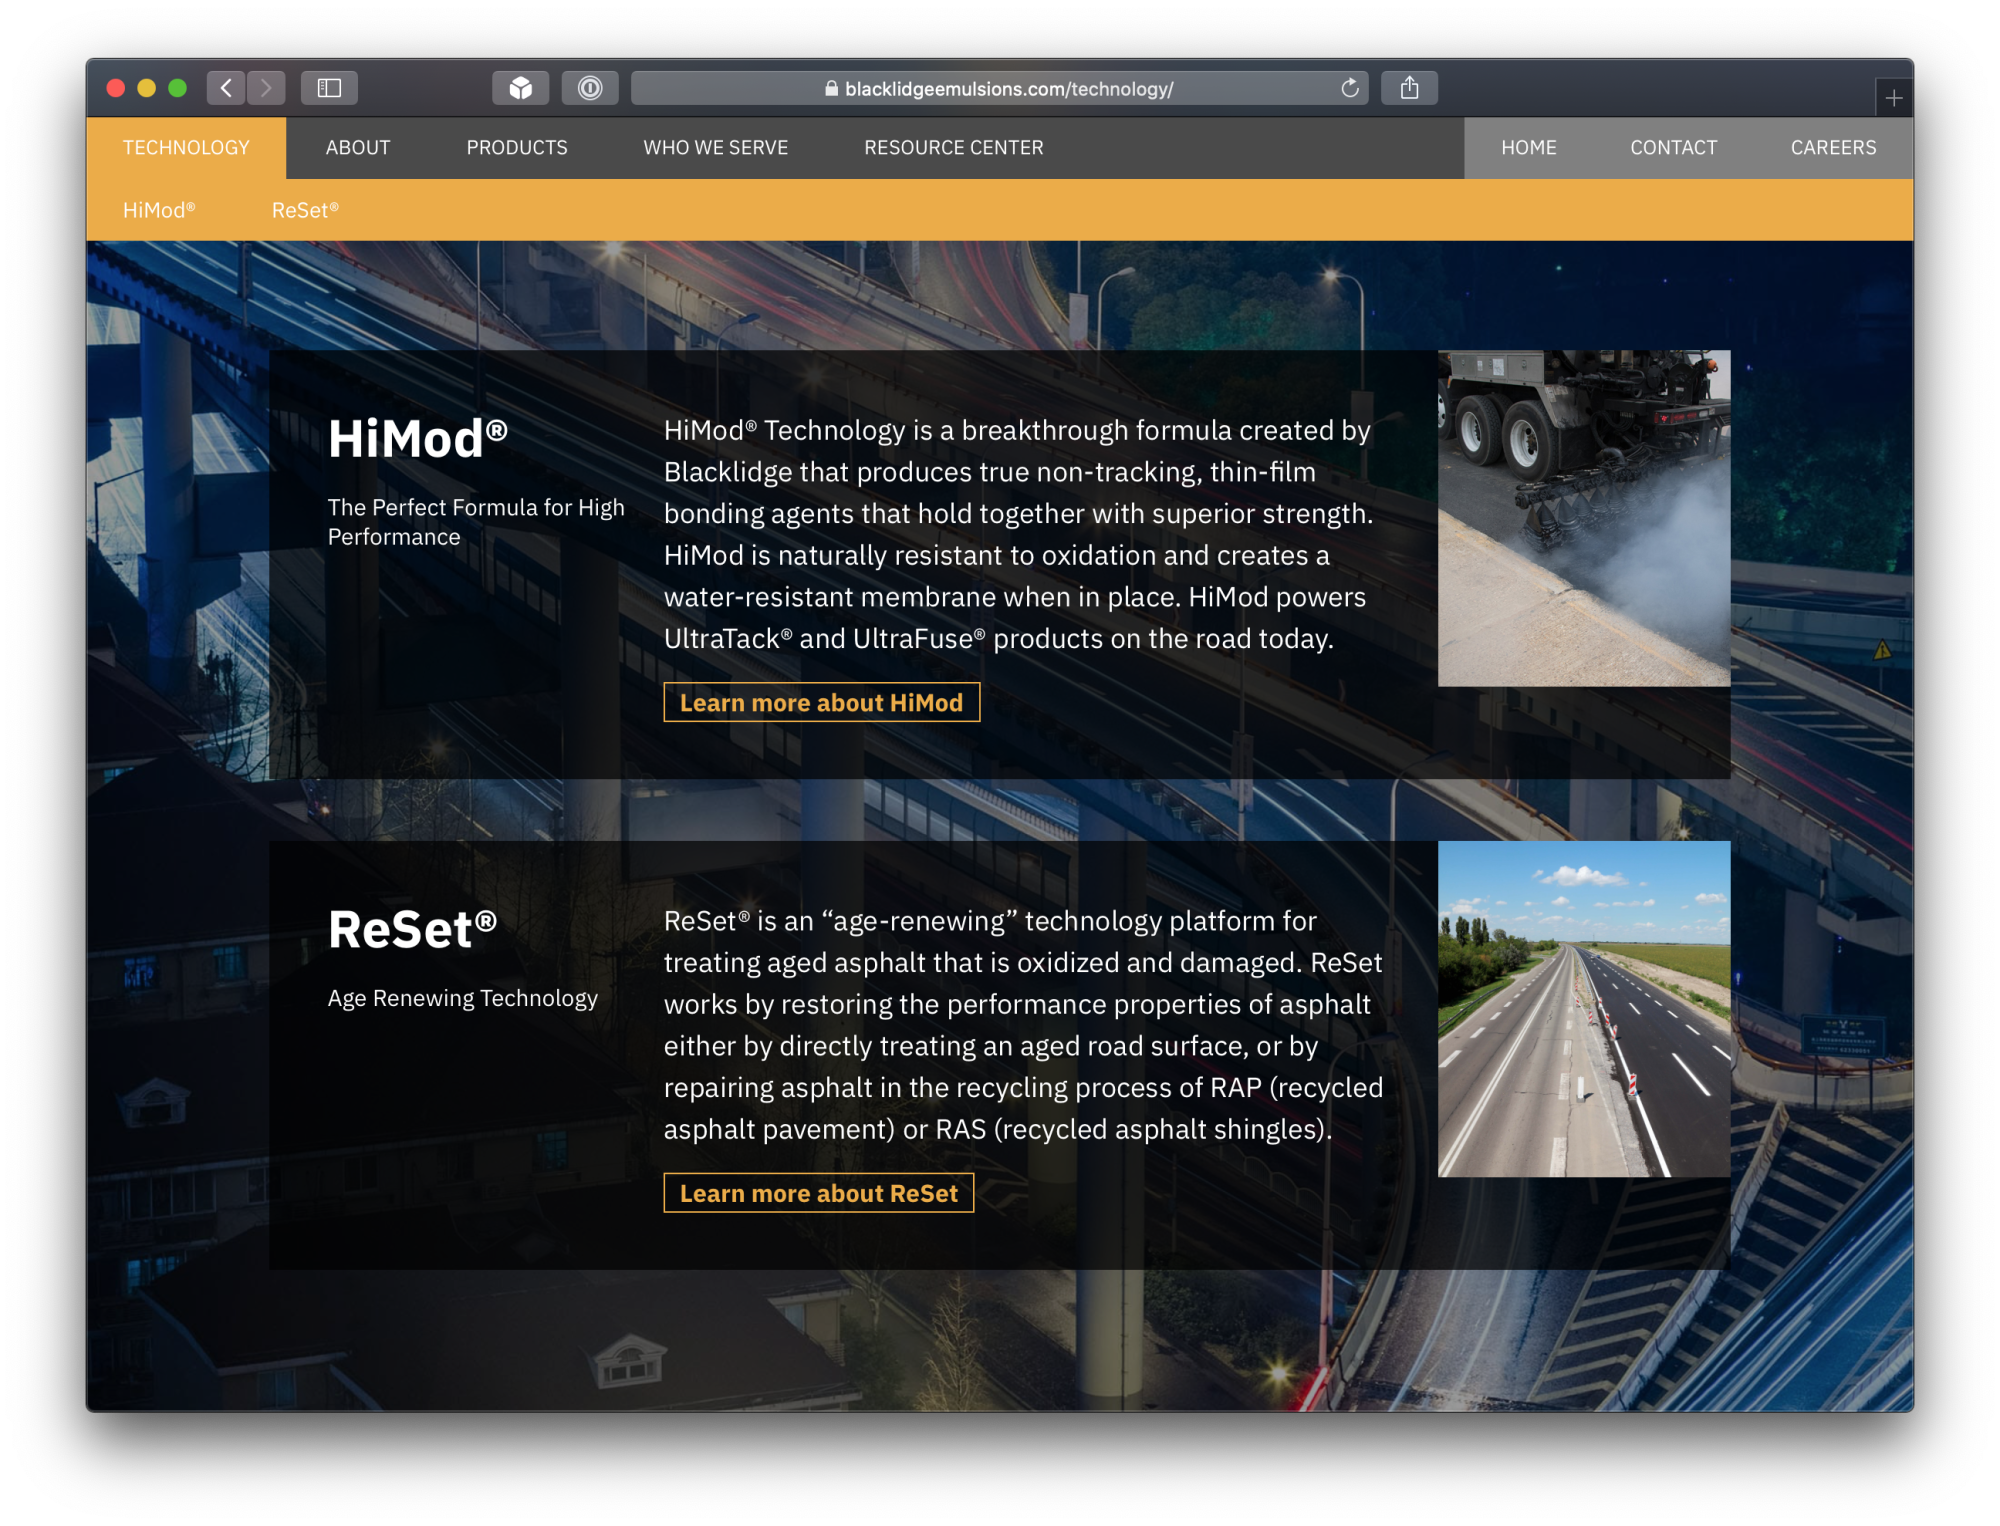Show the Safari sidebar
This screenshot has width=2000, height=1526.
[x=329, y=88]
